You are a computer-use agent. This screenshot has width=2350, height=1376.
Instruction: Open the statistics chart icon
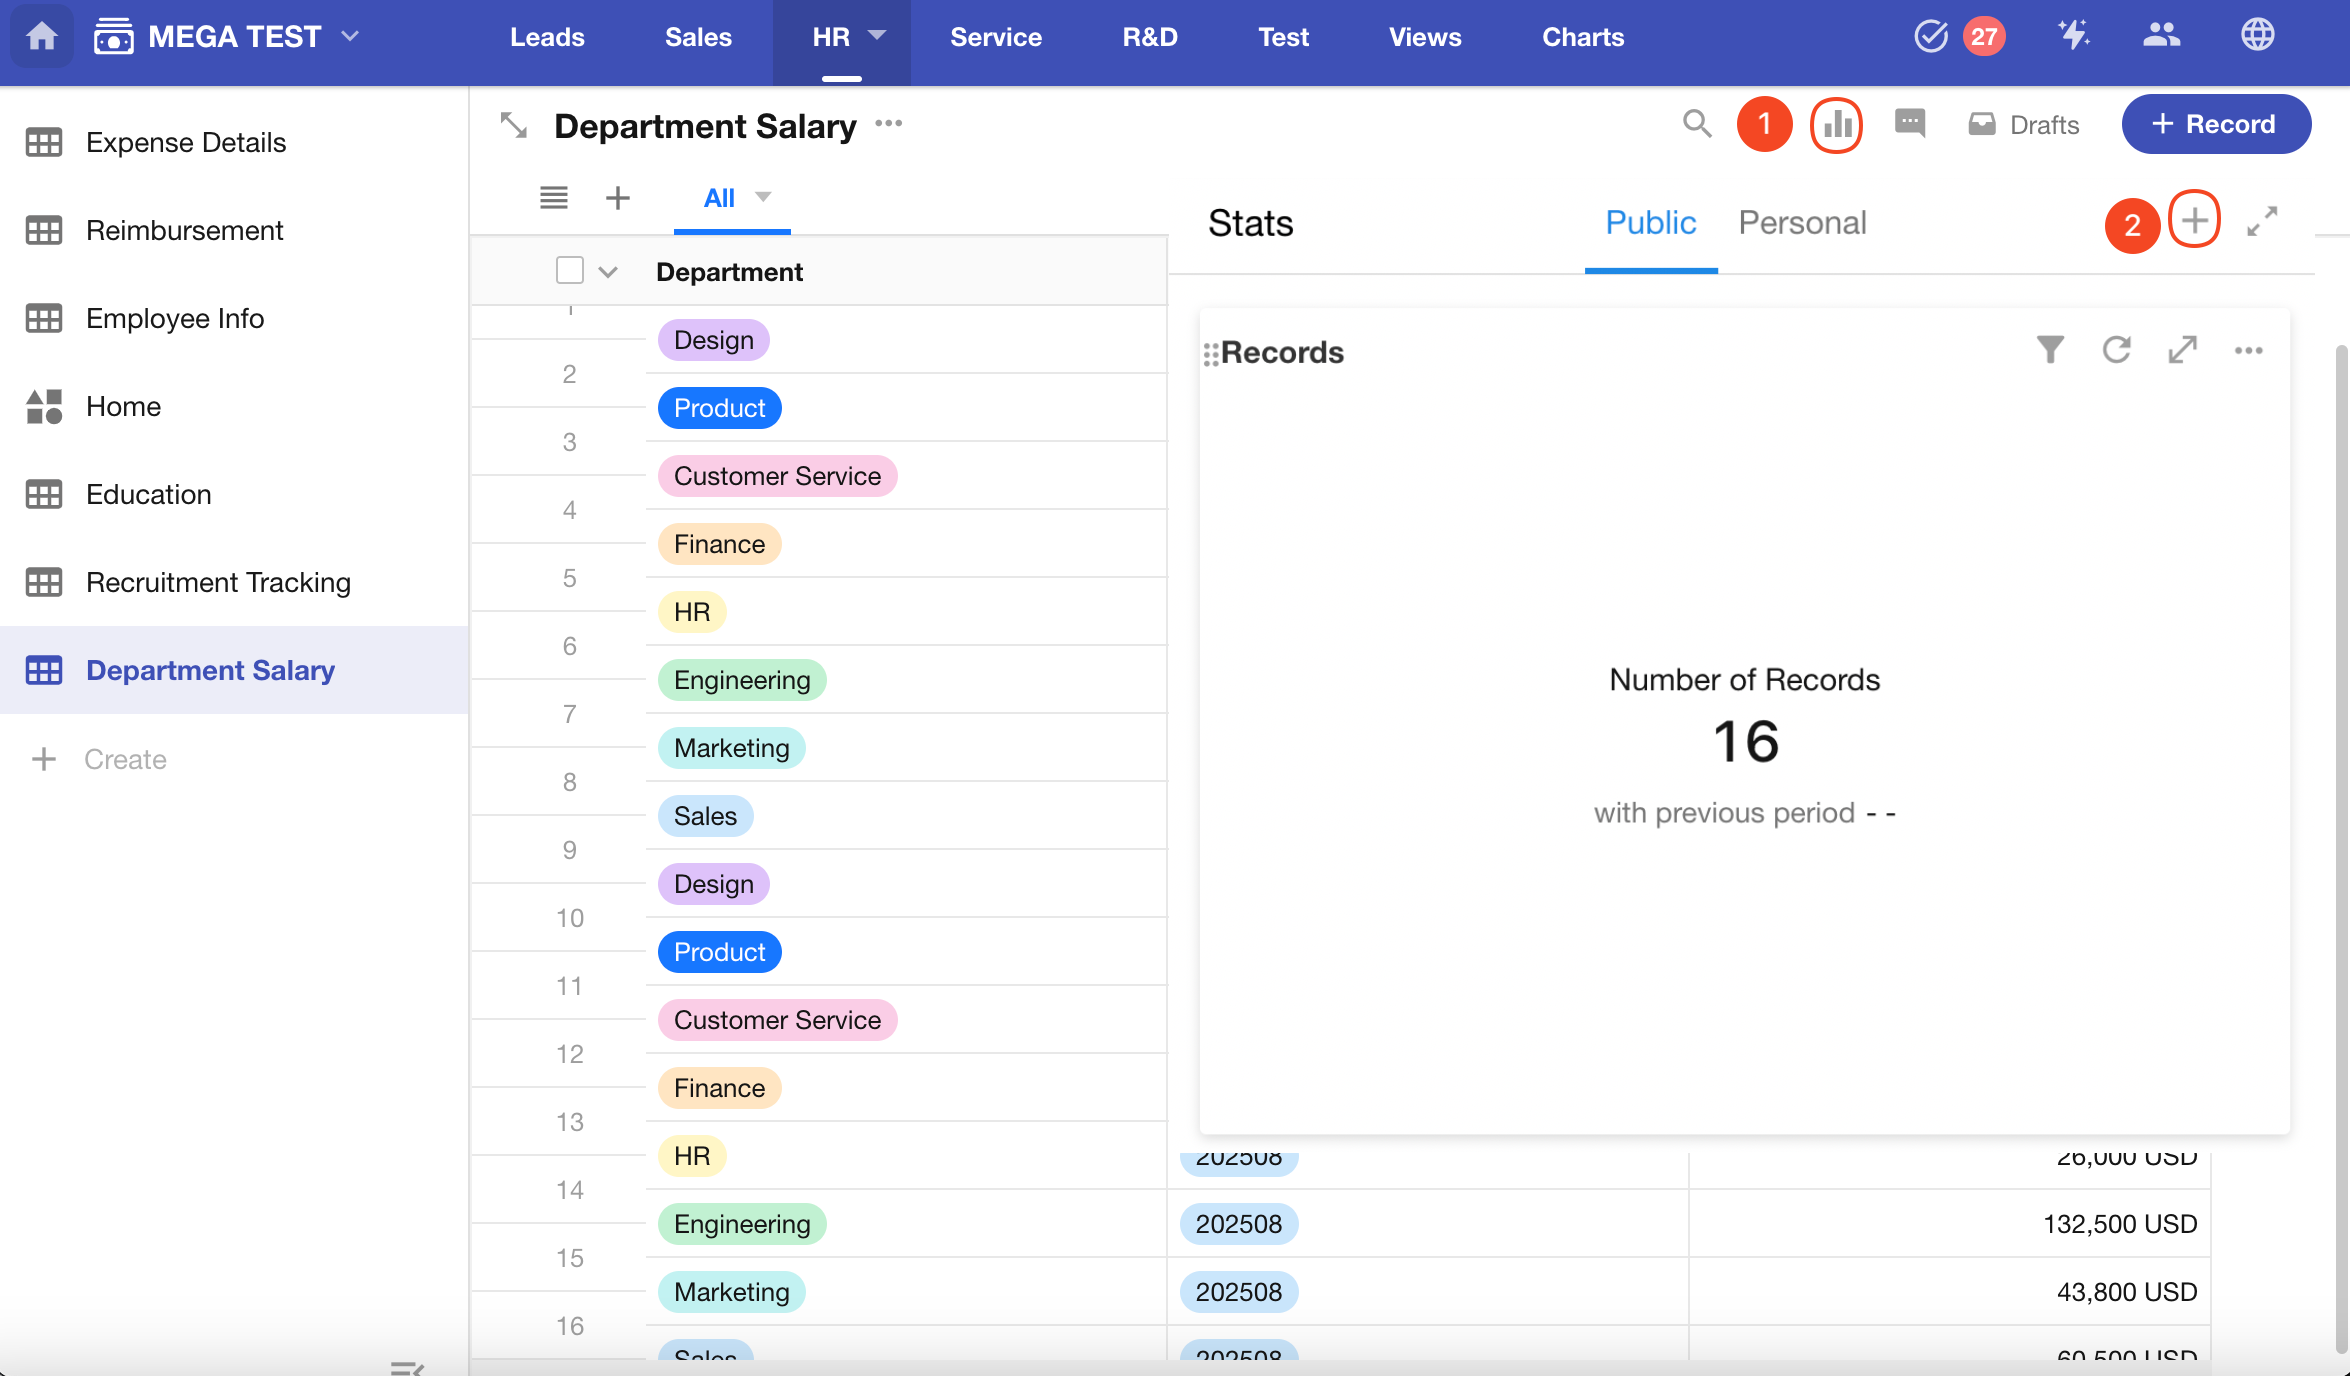click(1836, 124)
